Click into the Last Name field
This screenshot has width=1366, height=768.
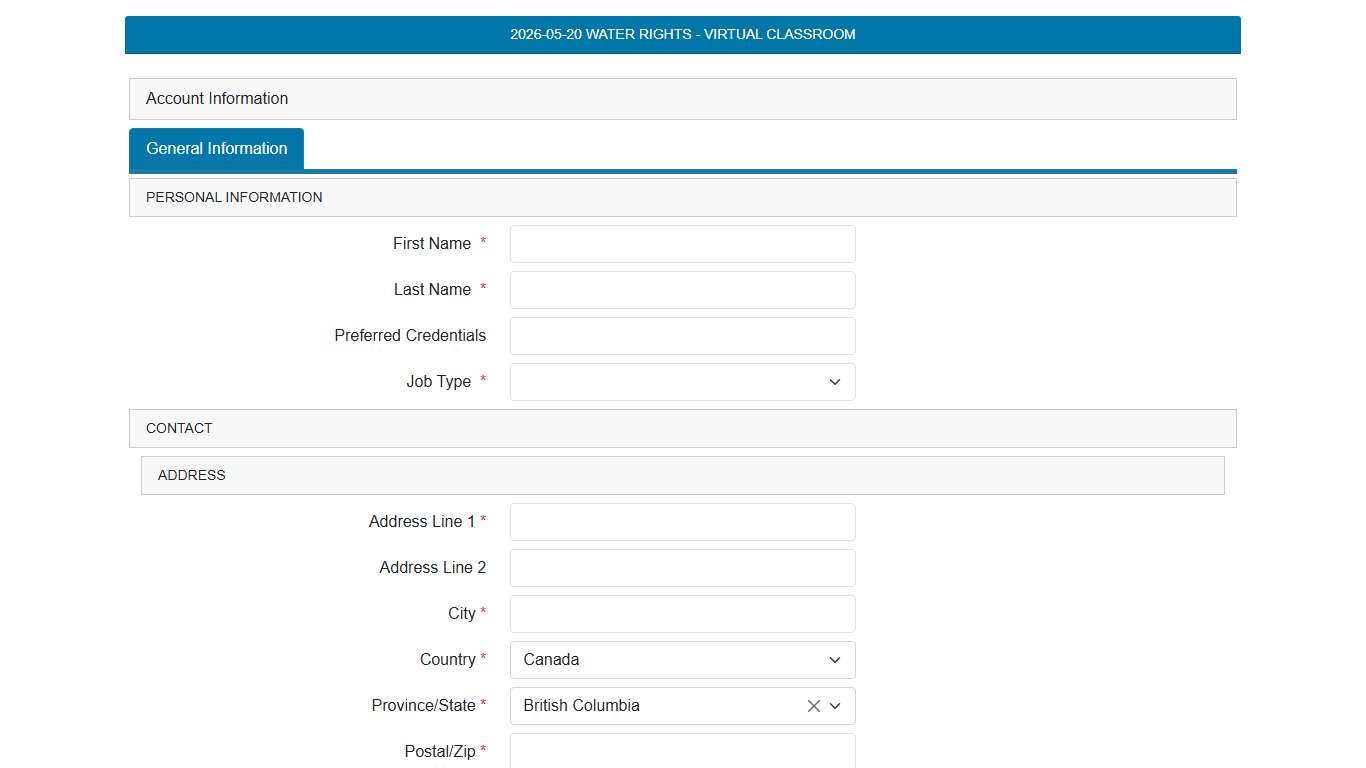[x=682, y=290]
